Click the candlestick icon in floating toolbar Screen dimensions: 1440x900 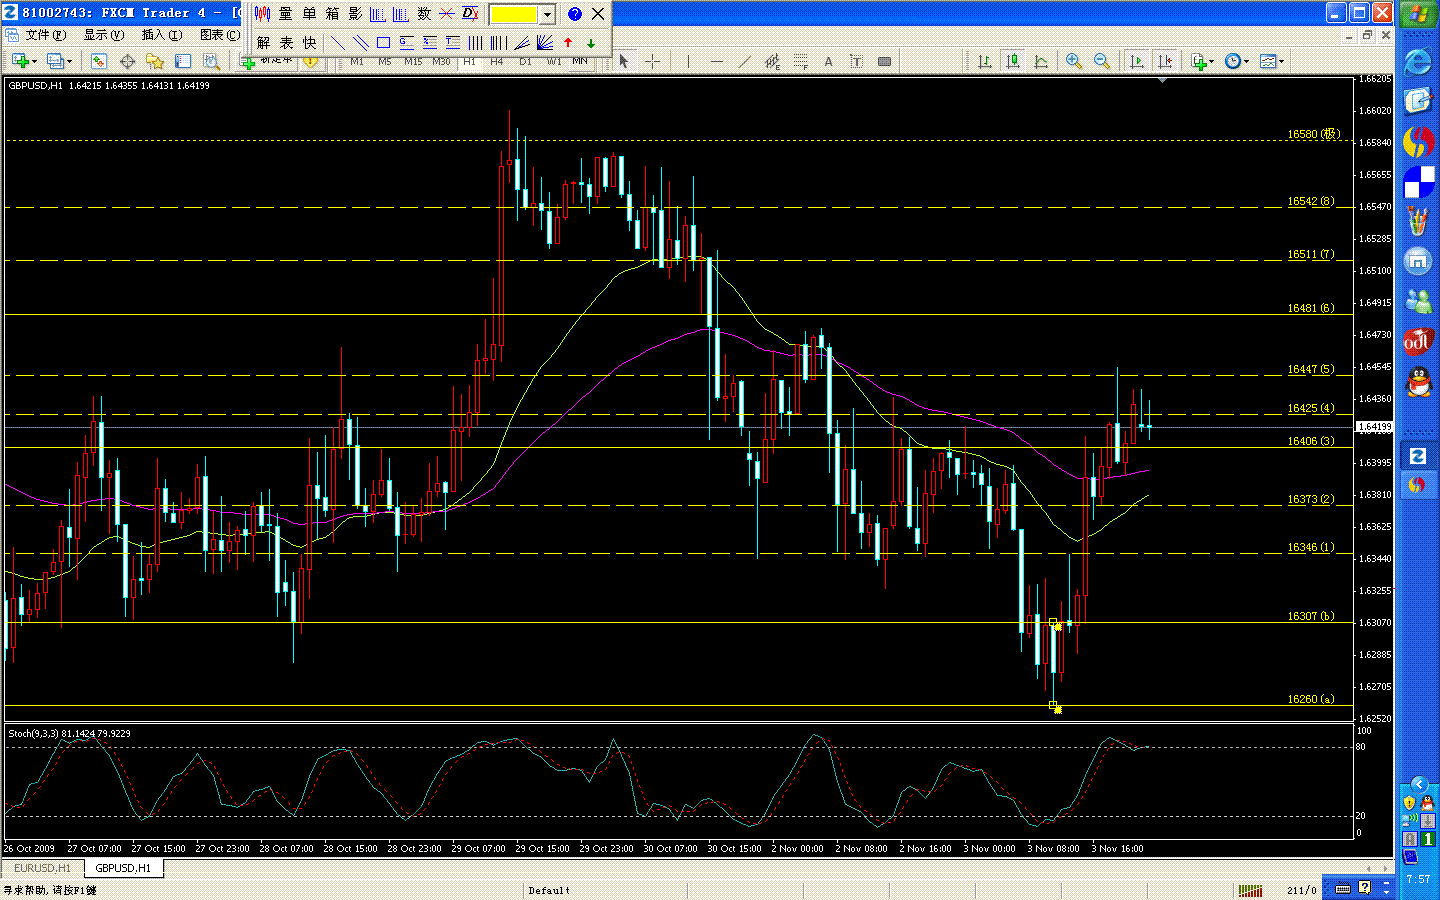tap(262, 14)
